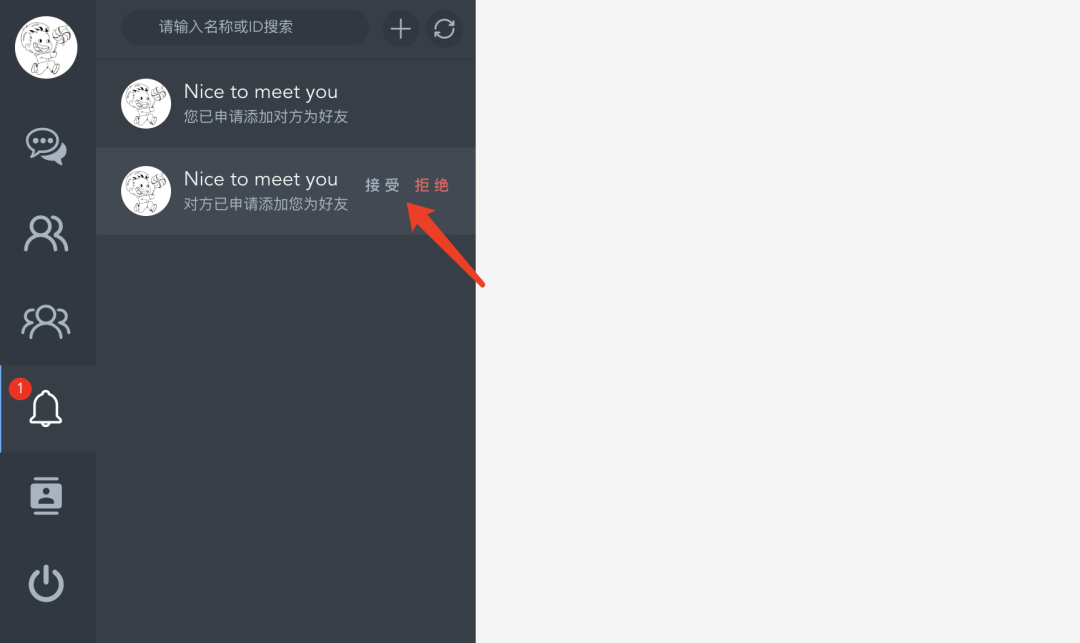
Task: Click the second Nice to meet you title
Action: click(261, 179)
